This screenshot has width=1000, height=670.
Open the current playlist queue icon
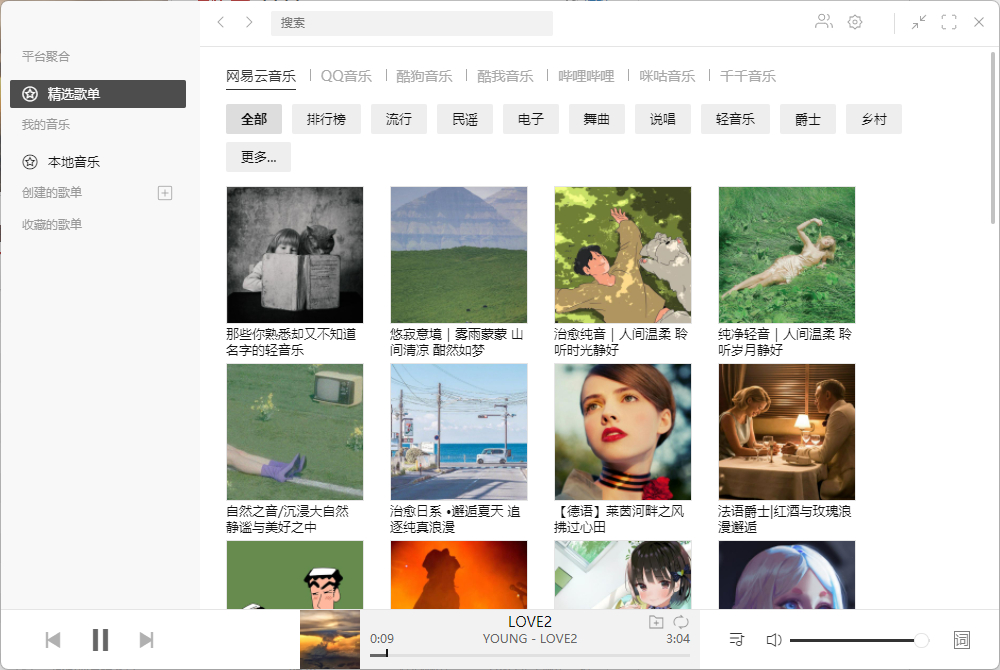[x=737, y=639]
